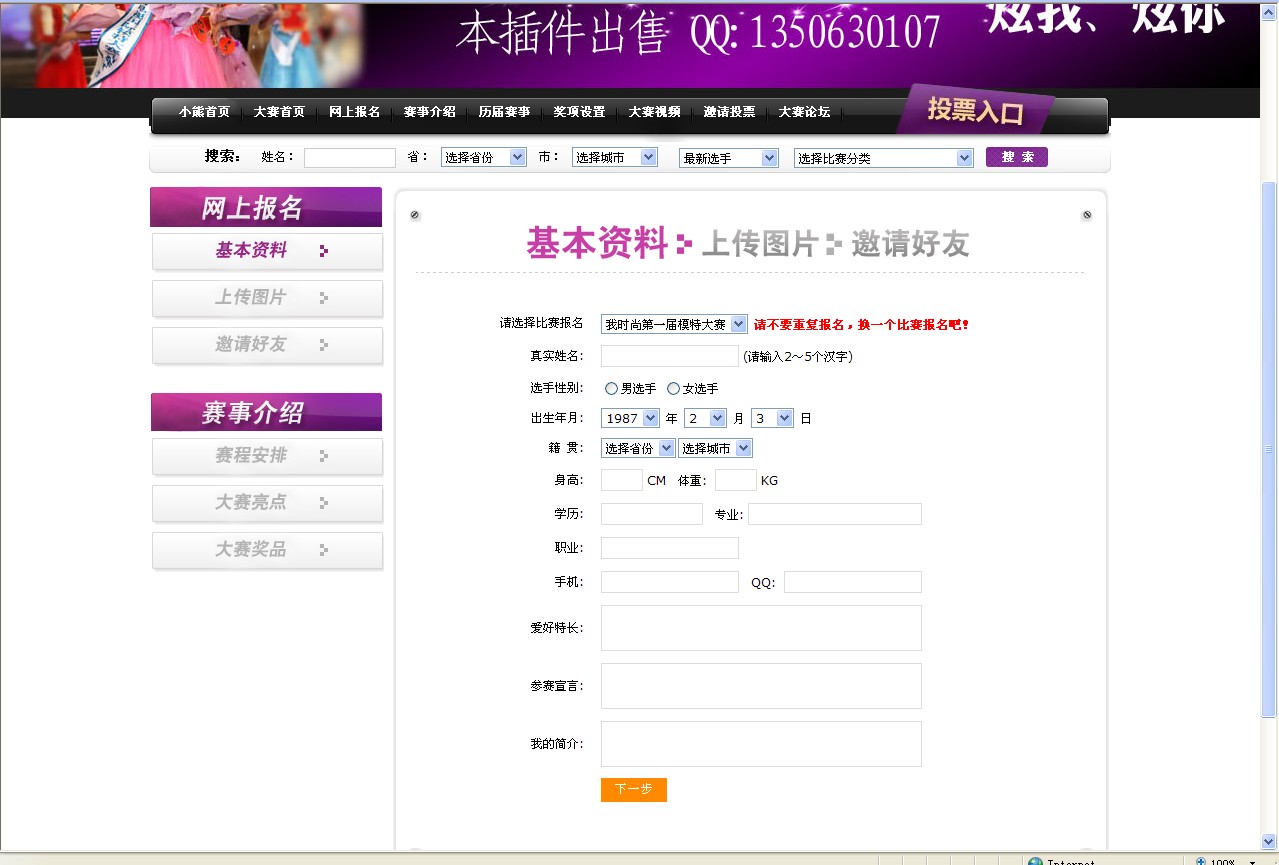
Task: Open the 大赛首页 nav item
Action: pyautogui.click(x=279, y=112)
